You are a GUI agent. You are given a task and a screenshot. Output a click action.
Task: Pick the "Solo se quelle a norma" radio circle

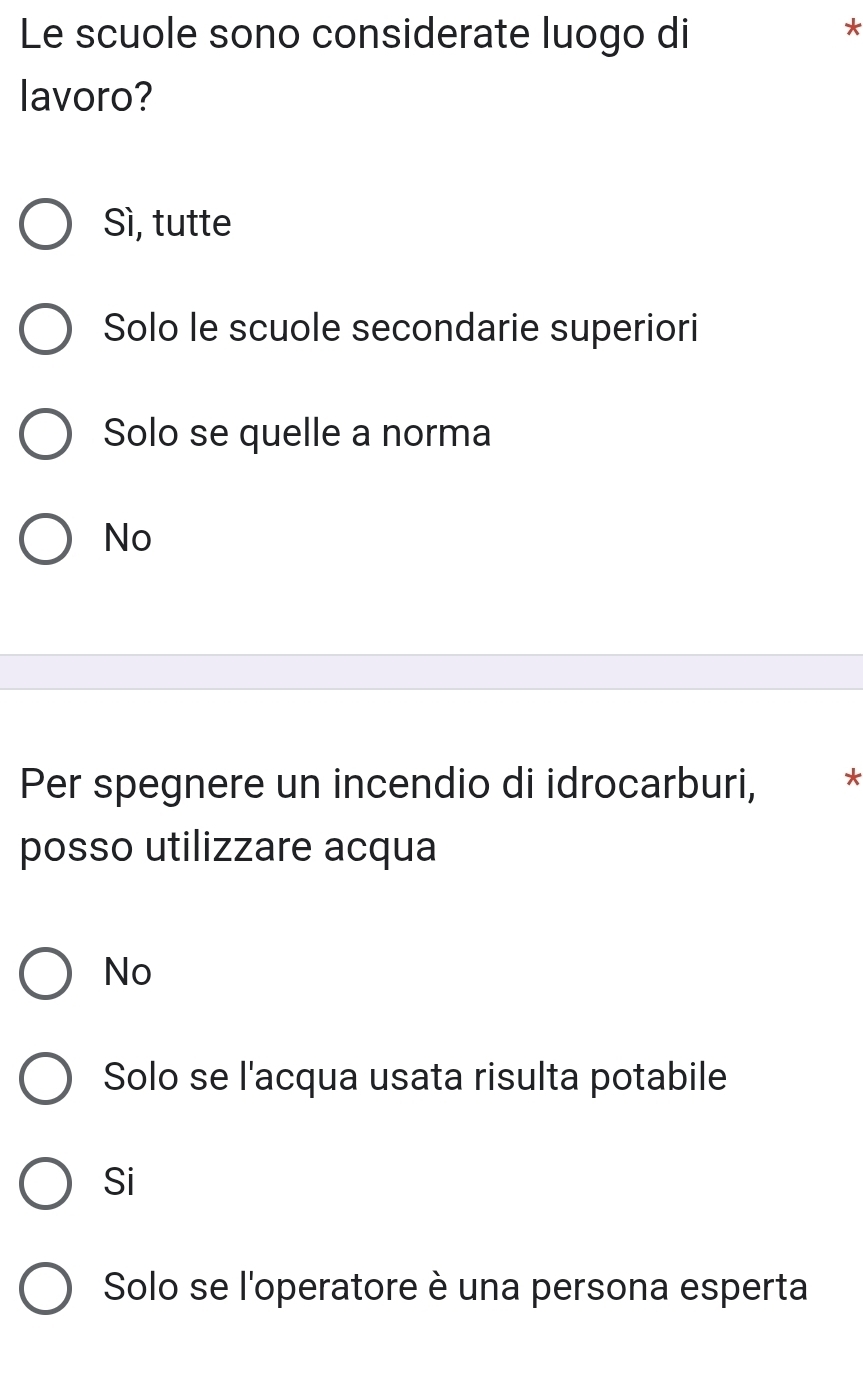click(46, 434)
